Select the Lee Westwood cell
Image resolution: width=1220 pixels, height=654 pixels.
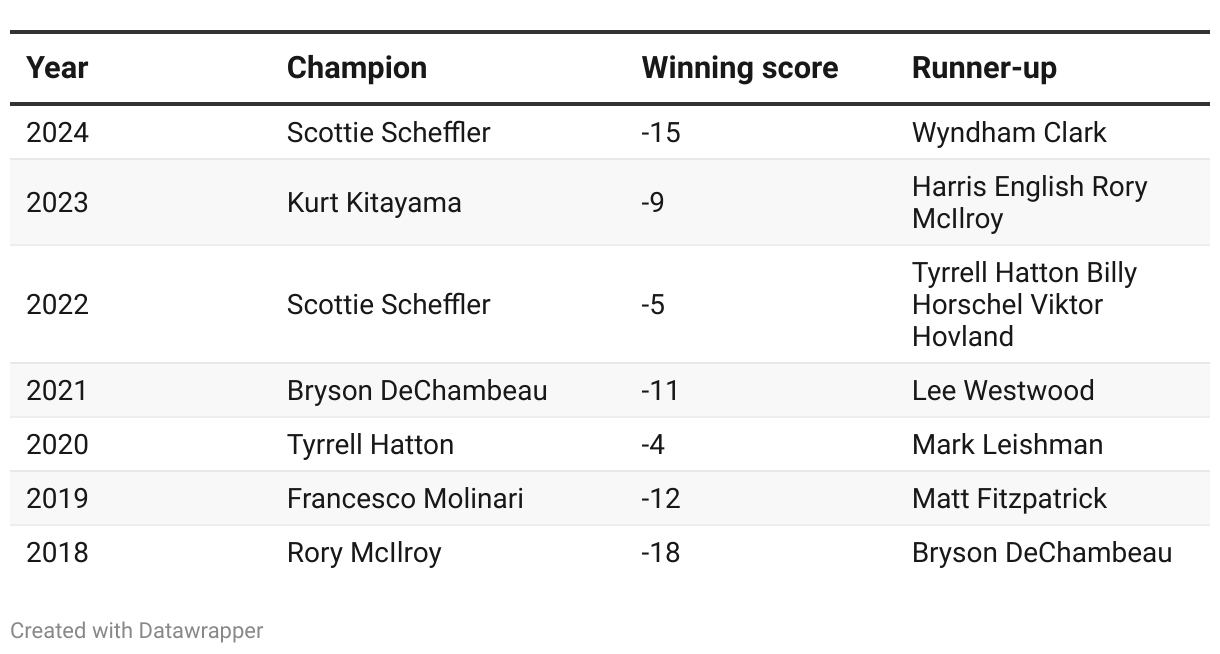click(x=1003, y=390)
